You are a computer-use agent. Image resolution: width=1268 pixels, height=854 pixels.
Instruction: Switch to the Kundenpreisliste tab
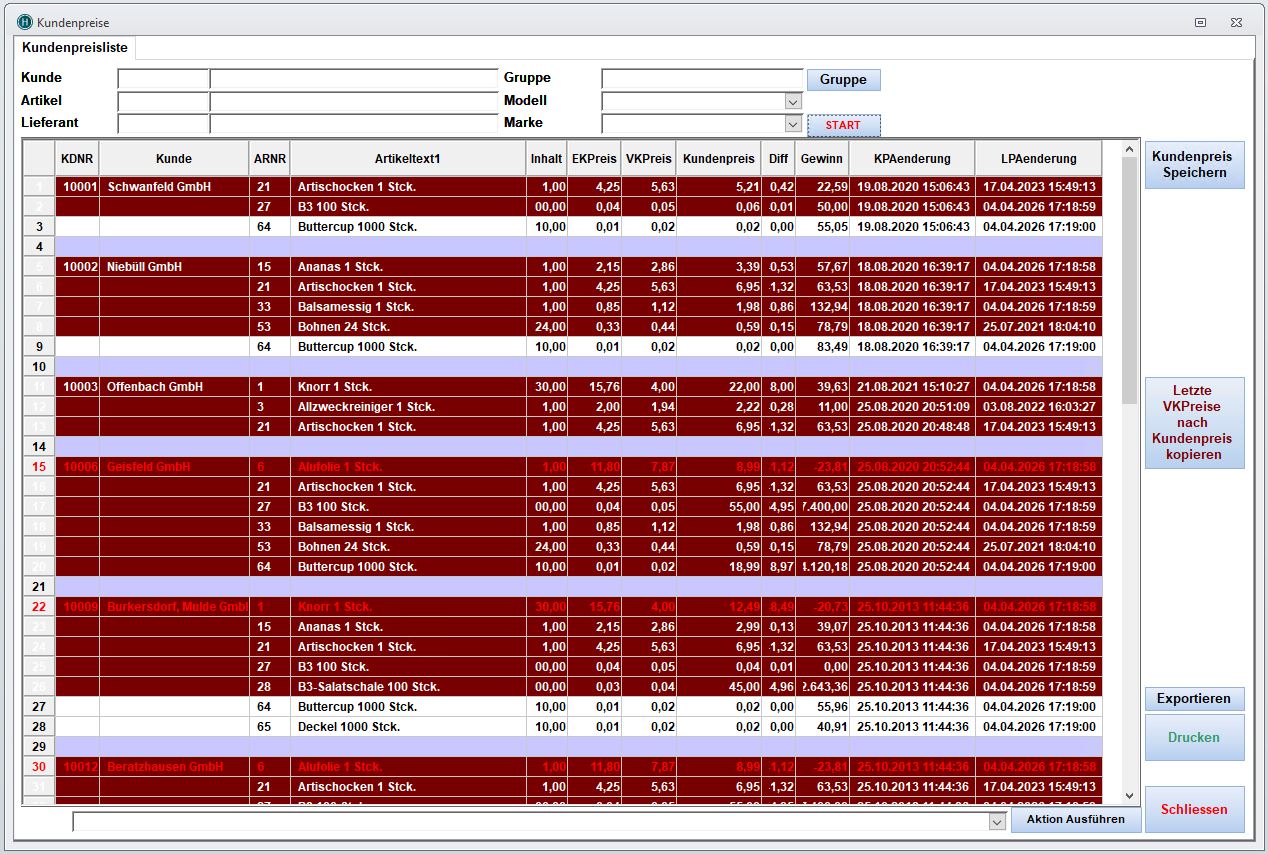pyautogui.click(x=75, y=47)
